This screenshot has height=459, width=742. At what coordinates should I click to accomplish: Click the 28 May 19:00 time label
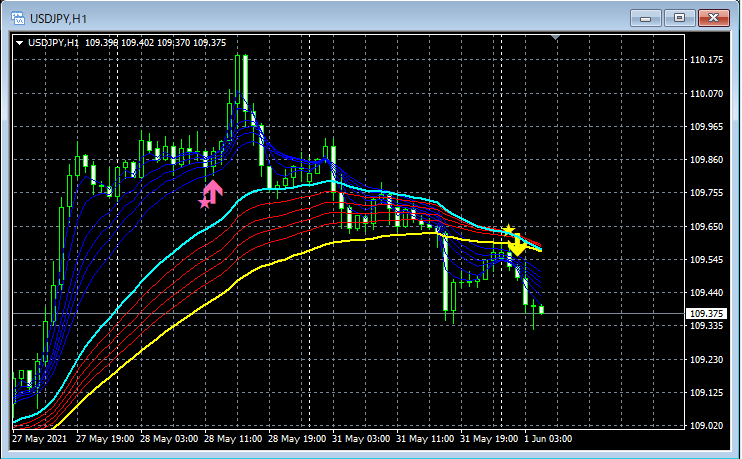point(297,439)
